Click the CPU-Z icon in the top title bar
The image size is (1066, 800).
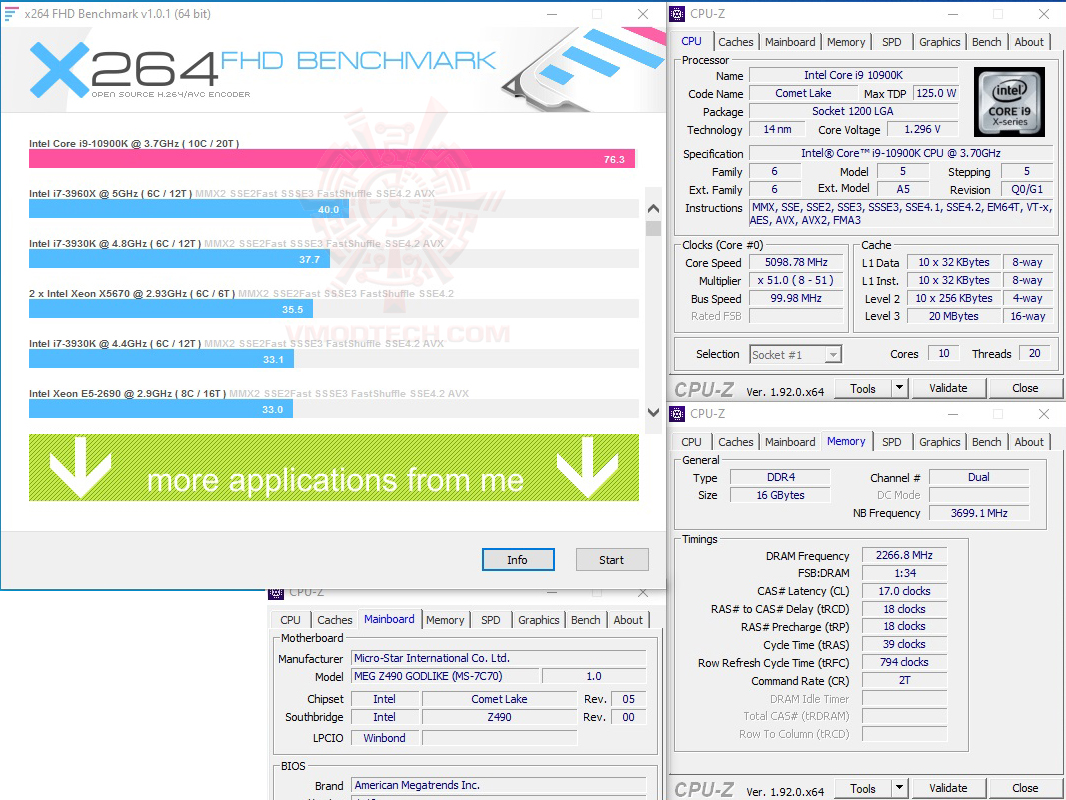click(676, 13)
